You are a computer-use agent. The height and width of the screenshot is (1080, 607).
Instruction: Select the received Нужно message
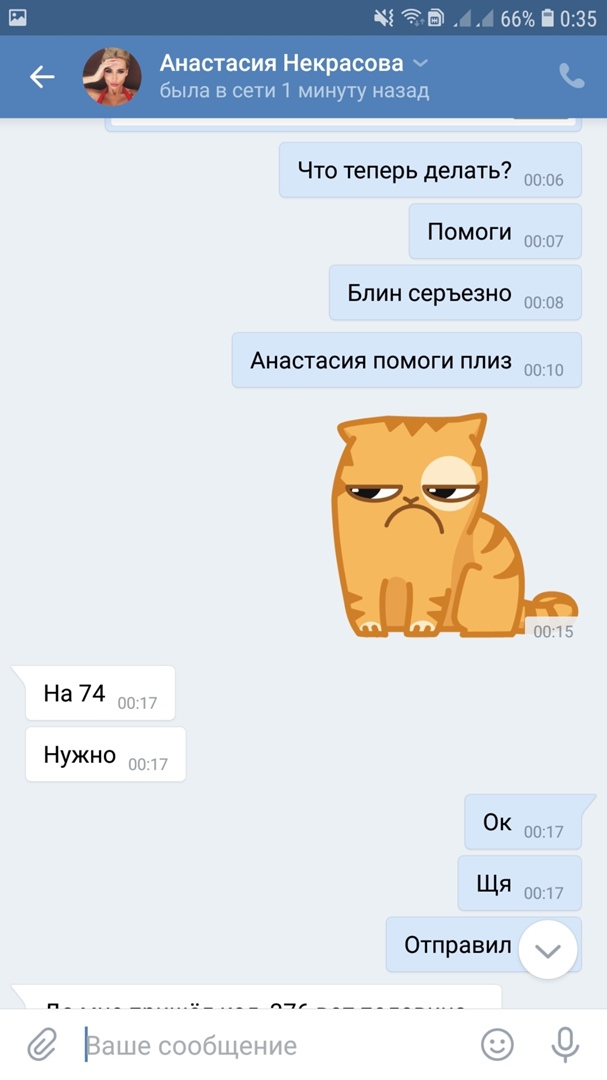point(105,754)
